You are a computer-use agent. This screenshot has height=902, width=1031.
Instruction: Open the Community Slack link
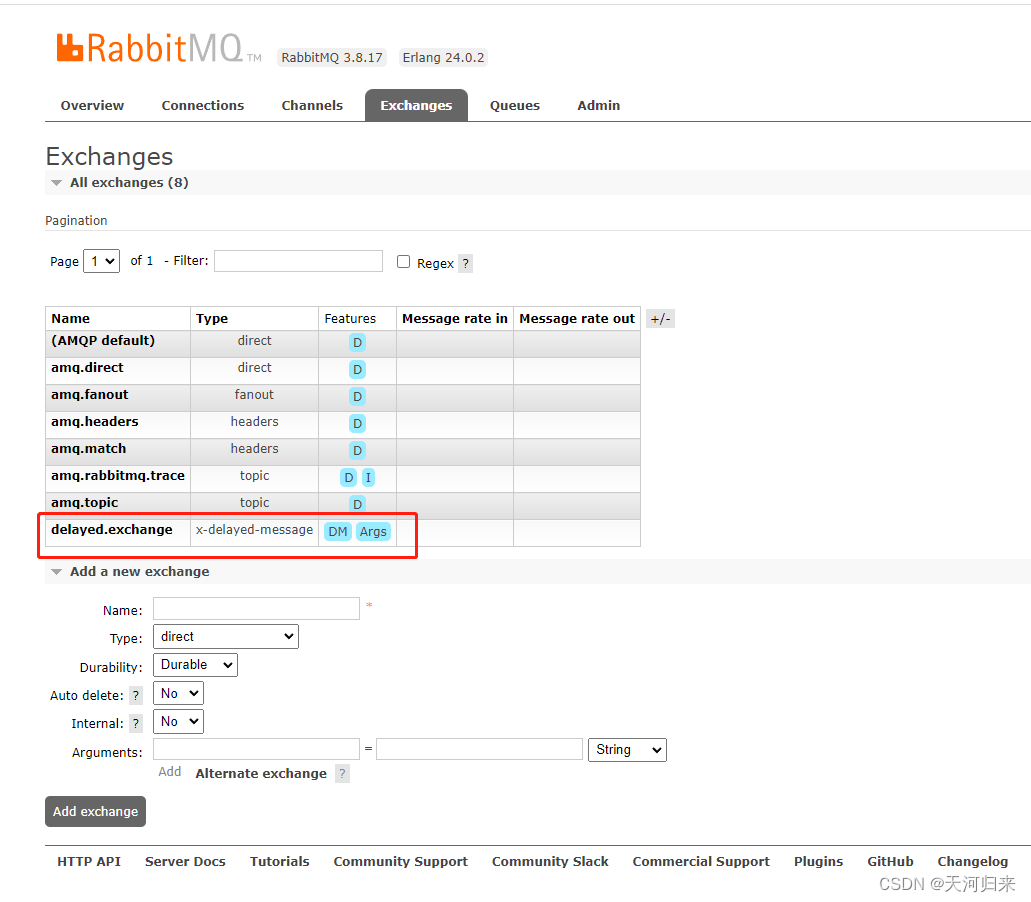coord(550,862)
